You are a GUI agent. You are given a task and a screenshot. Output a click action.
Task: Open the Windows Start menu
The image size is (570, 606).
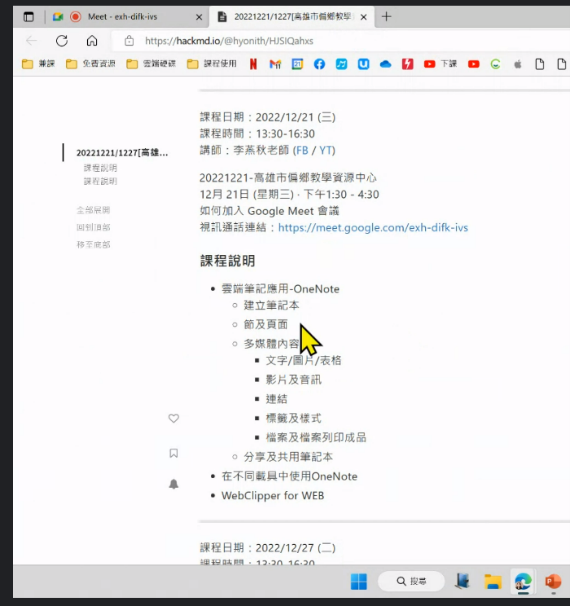359,582
